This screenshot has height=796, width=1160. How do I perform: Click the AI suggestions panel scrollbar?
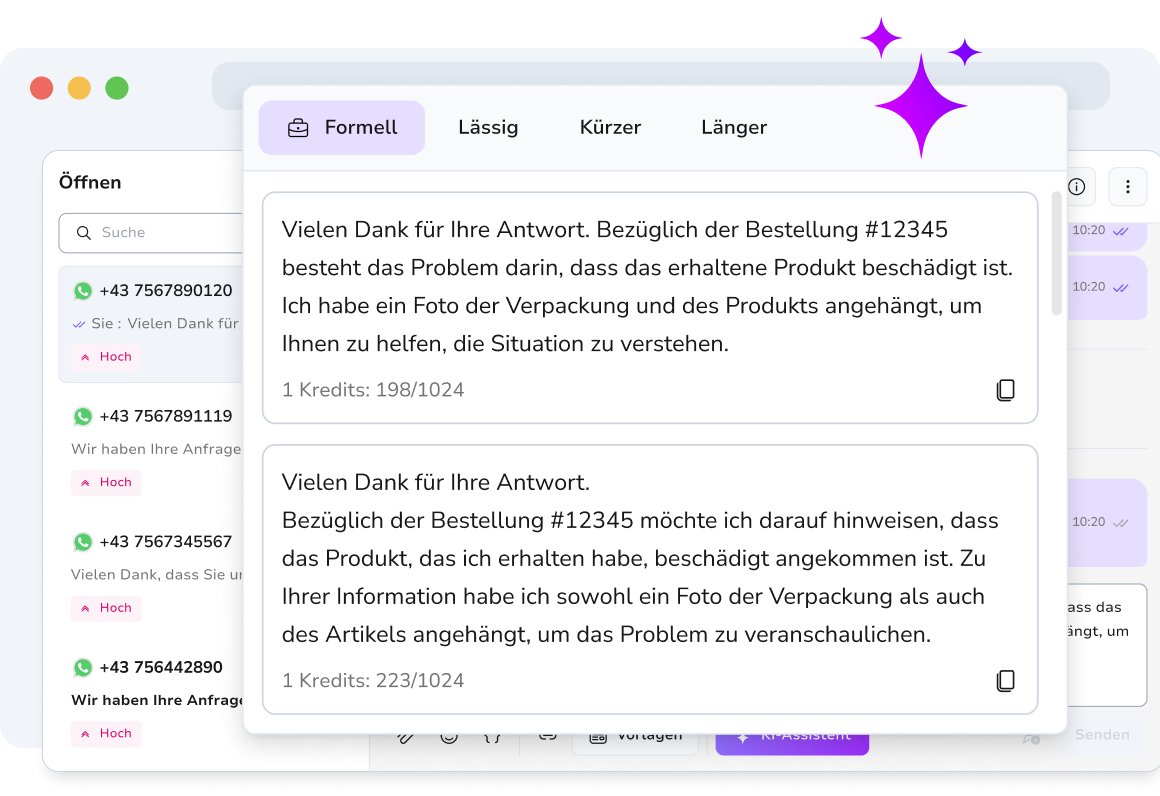pyautogui.click(x=1056, y=253)
